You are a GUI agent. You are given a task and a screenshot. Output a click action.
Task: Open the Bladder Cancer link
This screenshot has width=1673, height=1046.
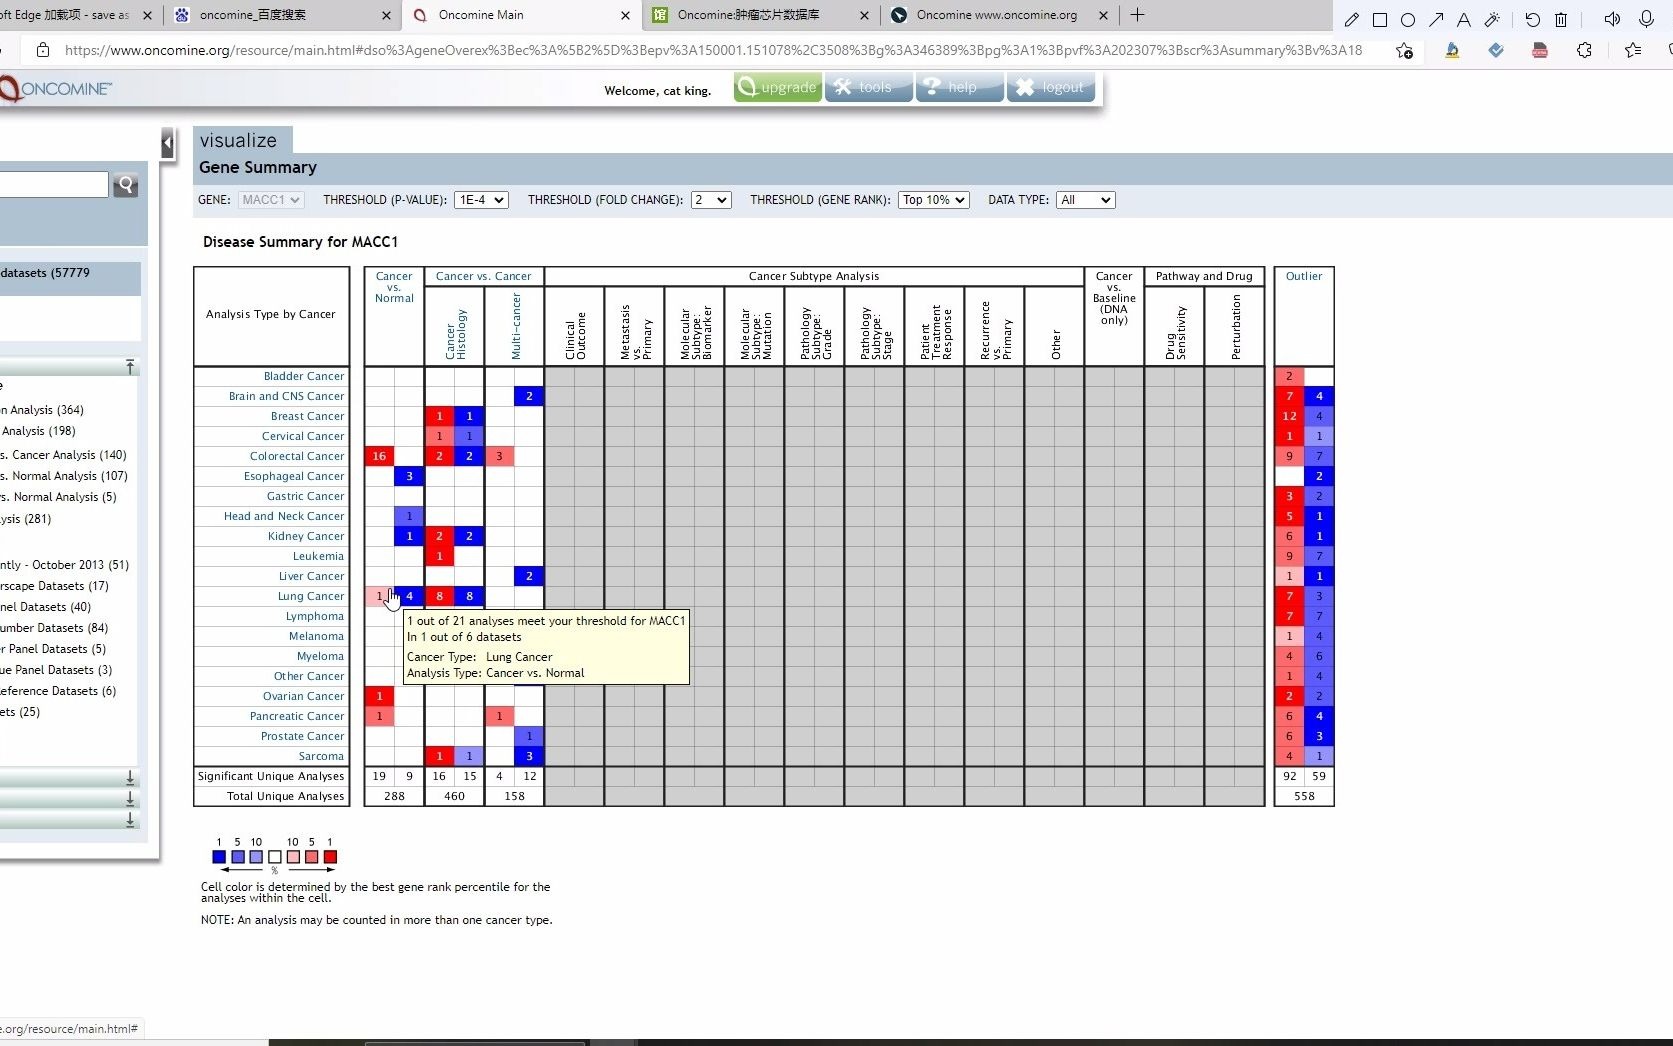(x=304, y=376)
